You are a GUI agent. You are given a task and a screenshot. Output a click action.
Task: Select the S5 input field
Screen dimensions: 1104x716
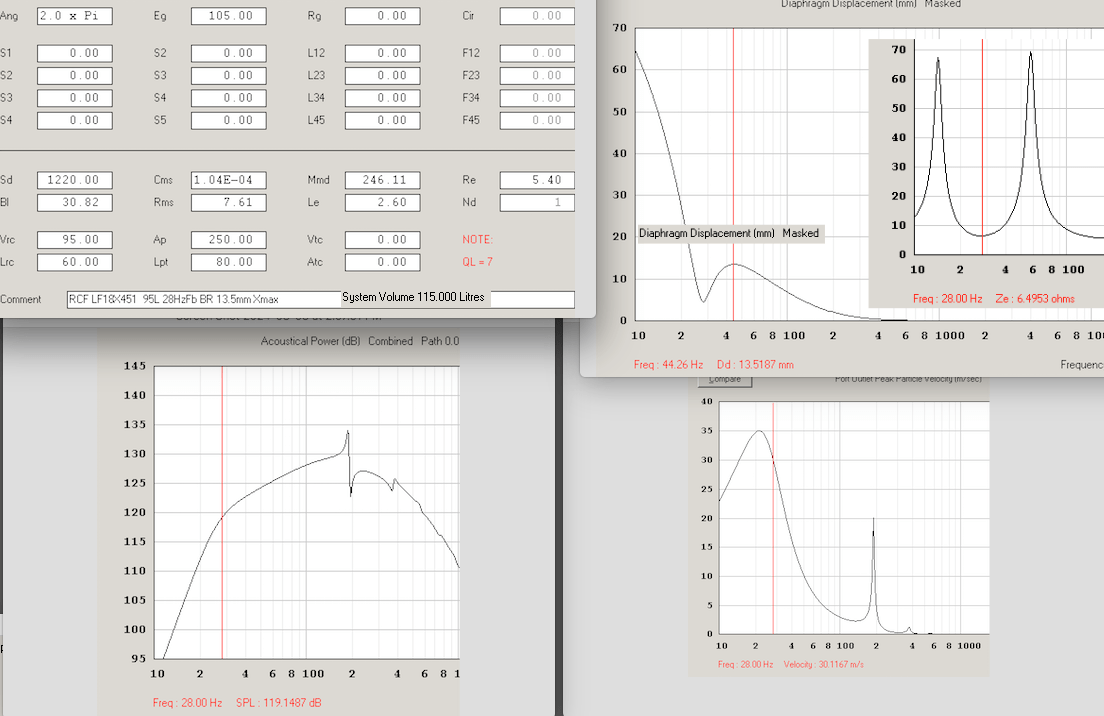coord(229,120)
